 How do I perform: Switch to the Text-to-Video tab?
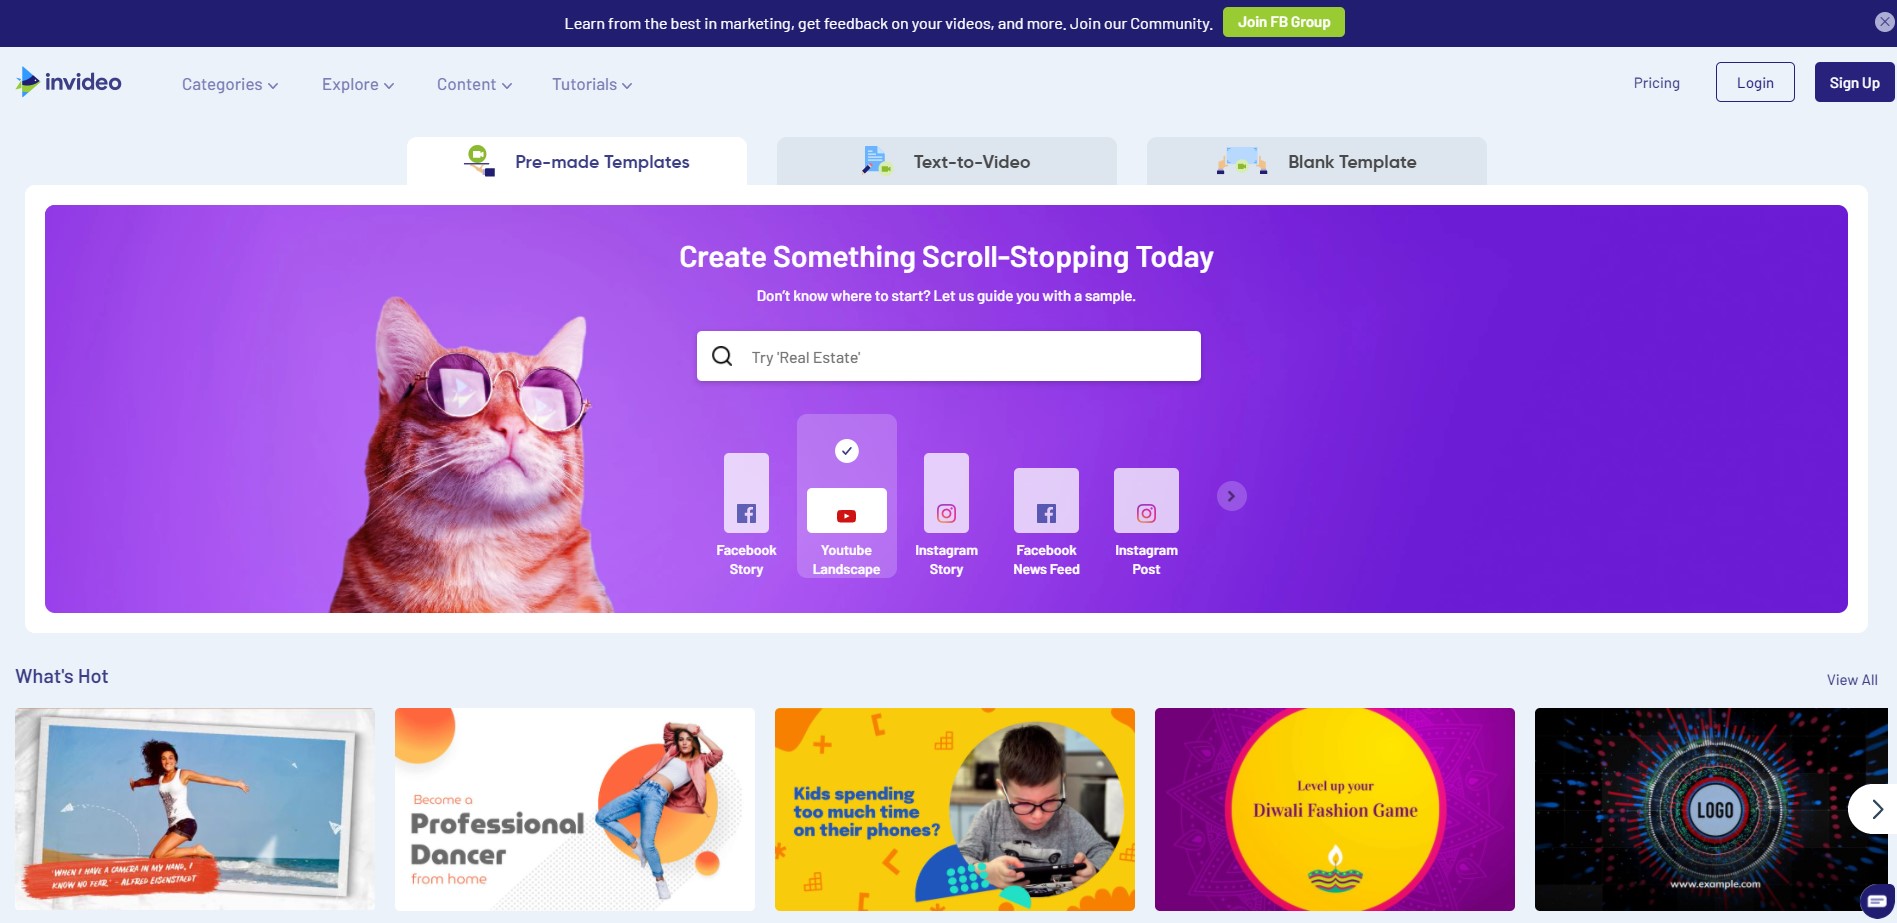click(947, 161)
